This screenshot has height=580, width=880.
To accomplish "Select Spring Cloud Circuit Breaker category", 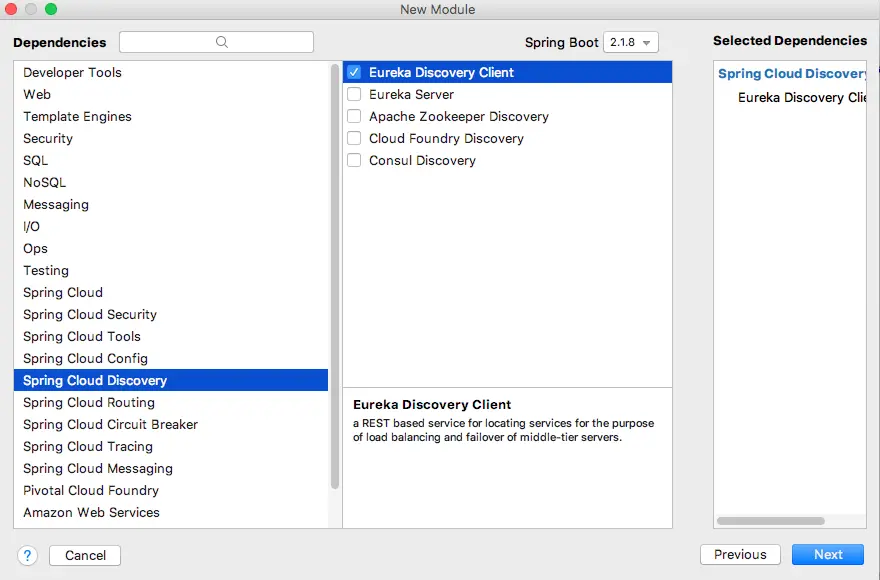I will 171,424.
